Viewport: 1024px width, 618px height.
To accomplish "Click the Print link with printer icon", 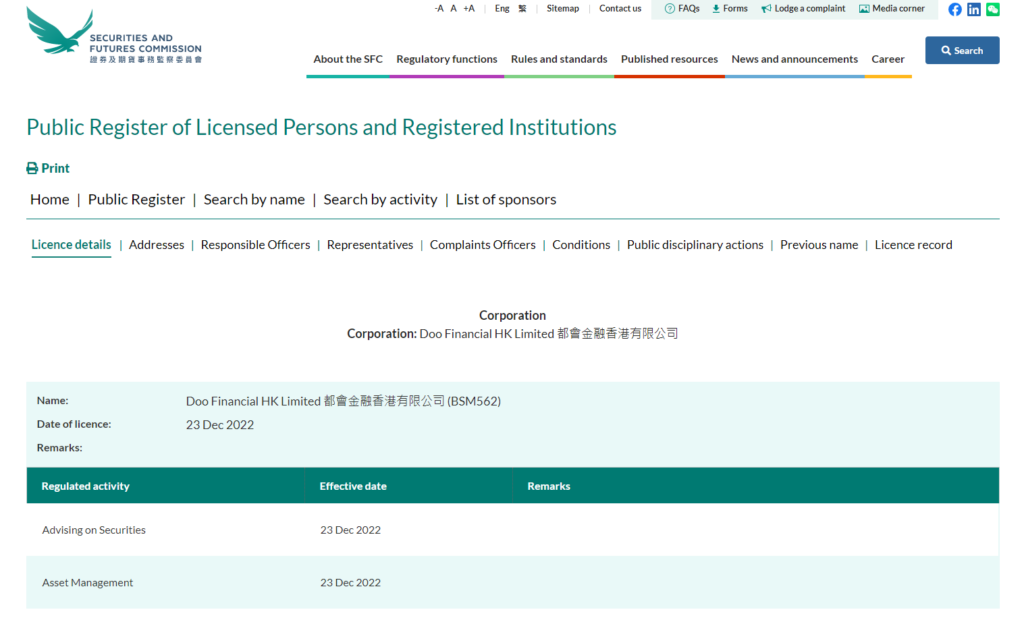I will [x=48, y=168].
